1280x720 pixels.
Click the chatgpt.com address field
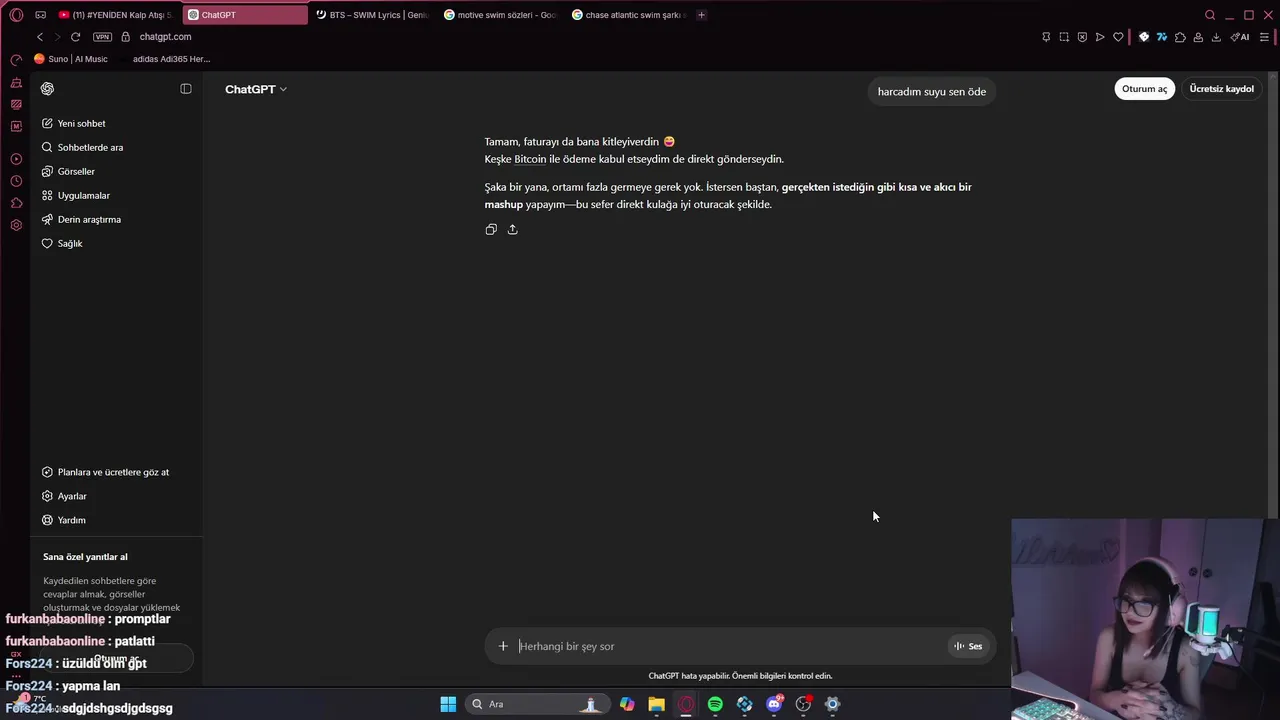click(x=165, y=37)
